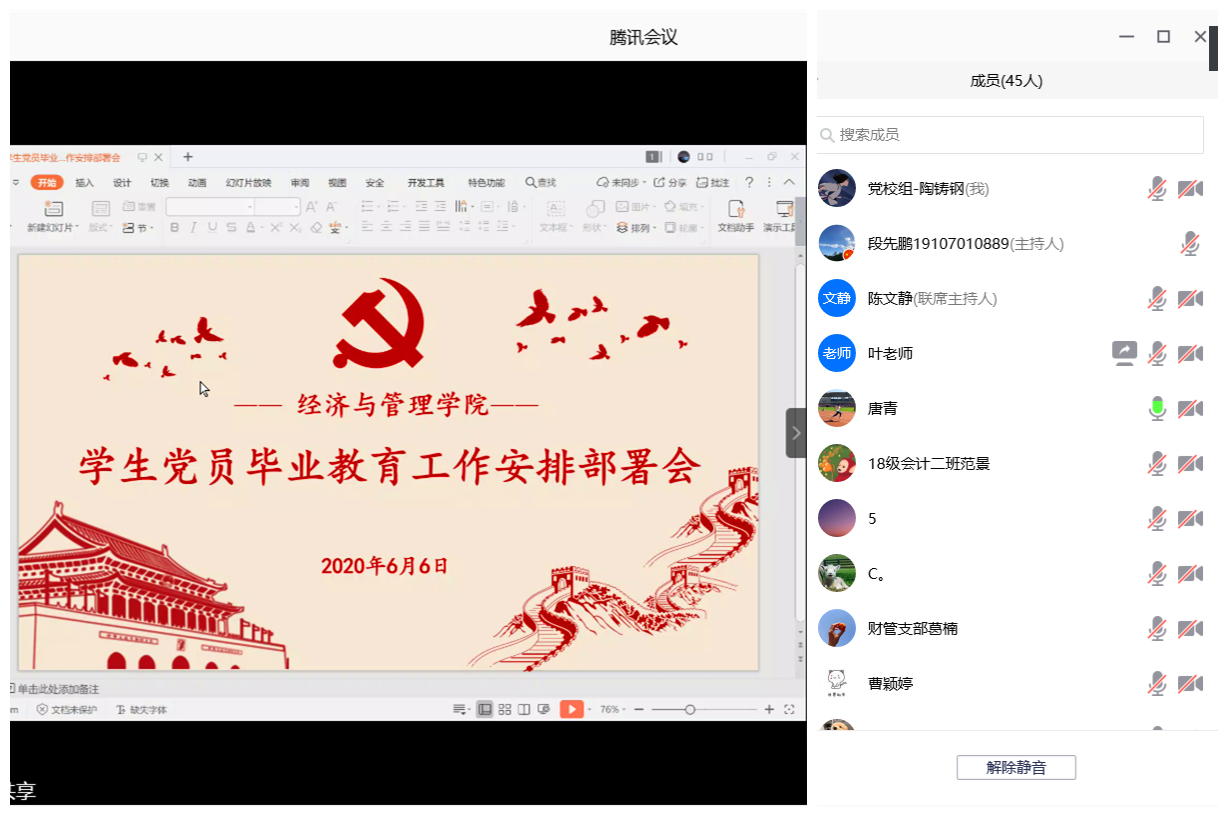This screenshot has height=817, width=1228.
Task: Toggle the camera icon for 陈文静
Action: (x=1190, y=298)
